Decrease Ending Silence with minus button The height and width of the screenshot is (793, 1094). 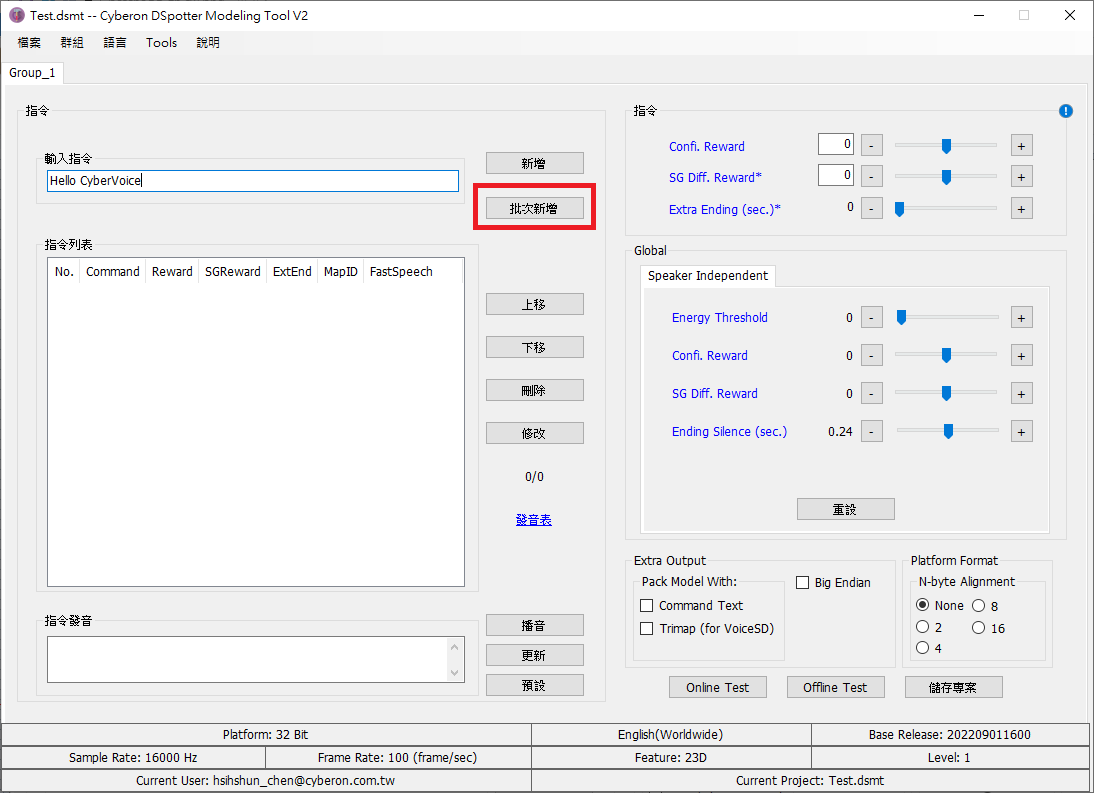click(x=871, y=432)
